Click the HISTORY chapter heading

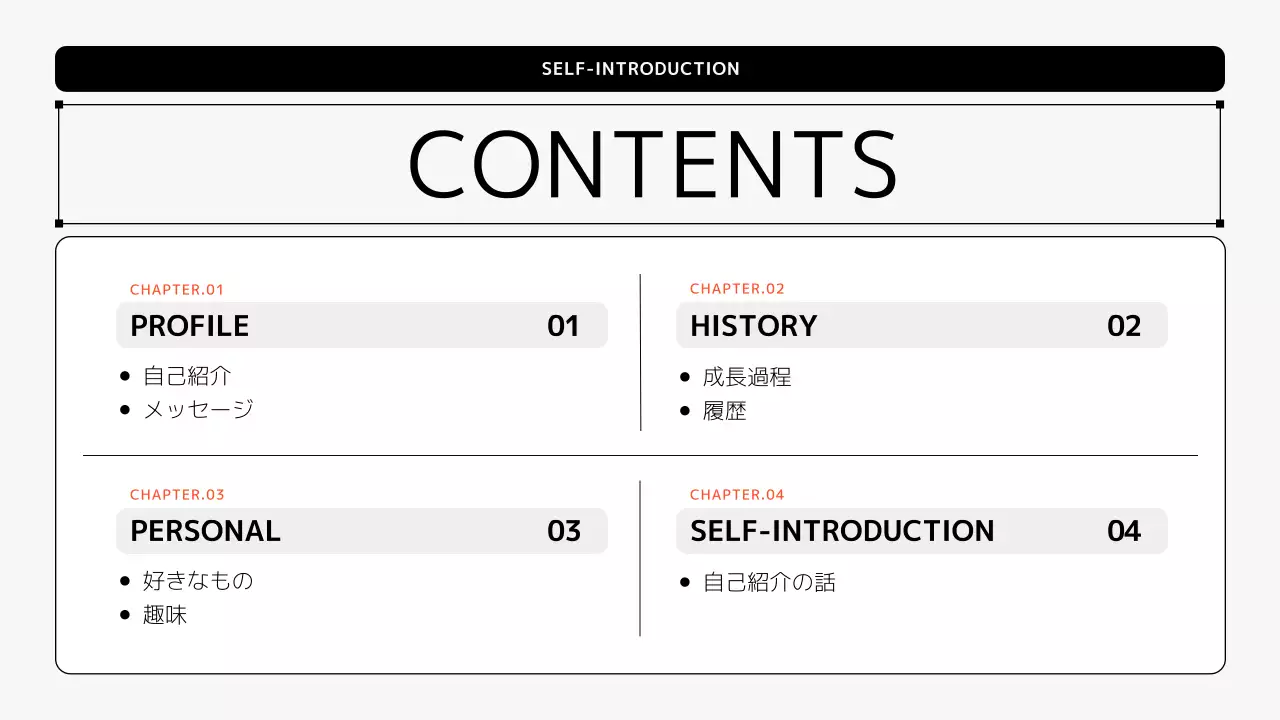(x=753, y=326)
